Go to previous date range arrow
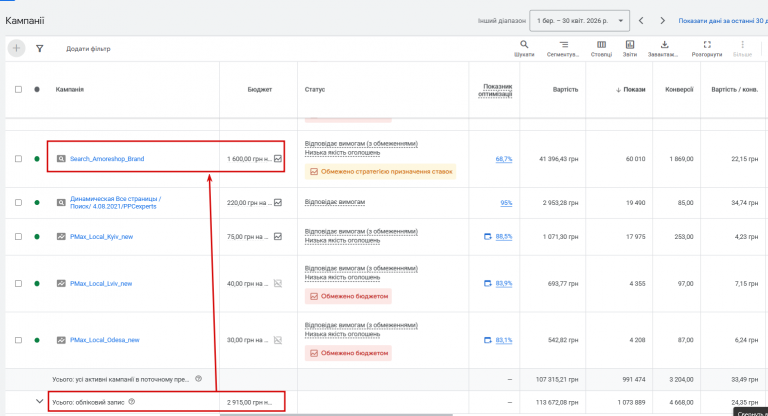 click(x=641, y=21)
